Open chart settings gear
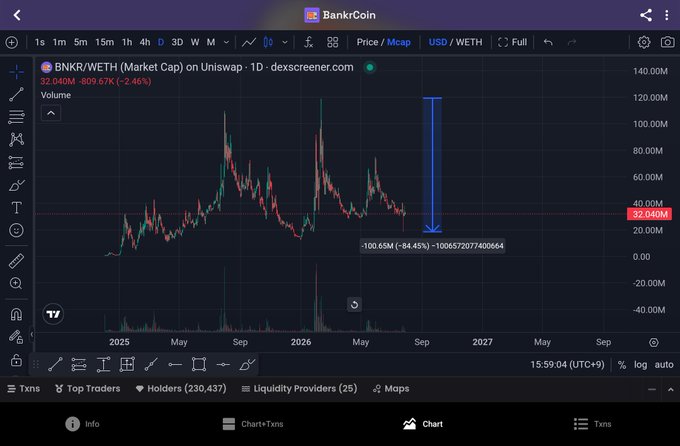The height and width of the screenshot is (446, 680). [x=644, y=42]
